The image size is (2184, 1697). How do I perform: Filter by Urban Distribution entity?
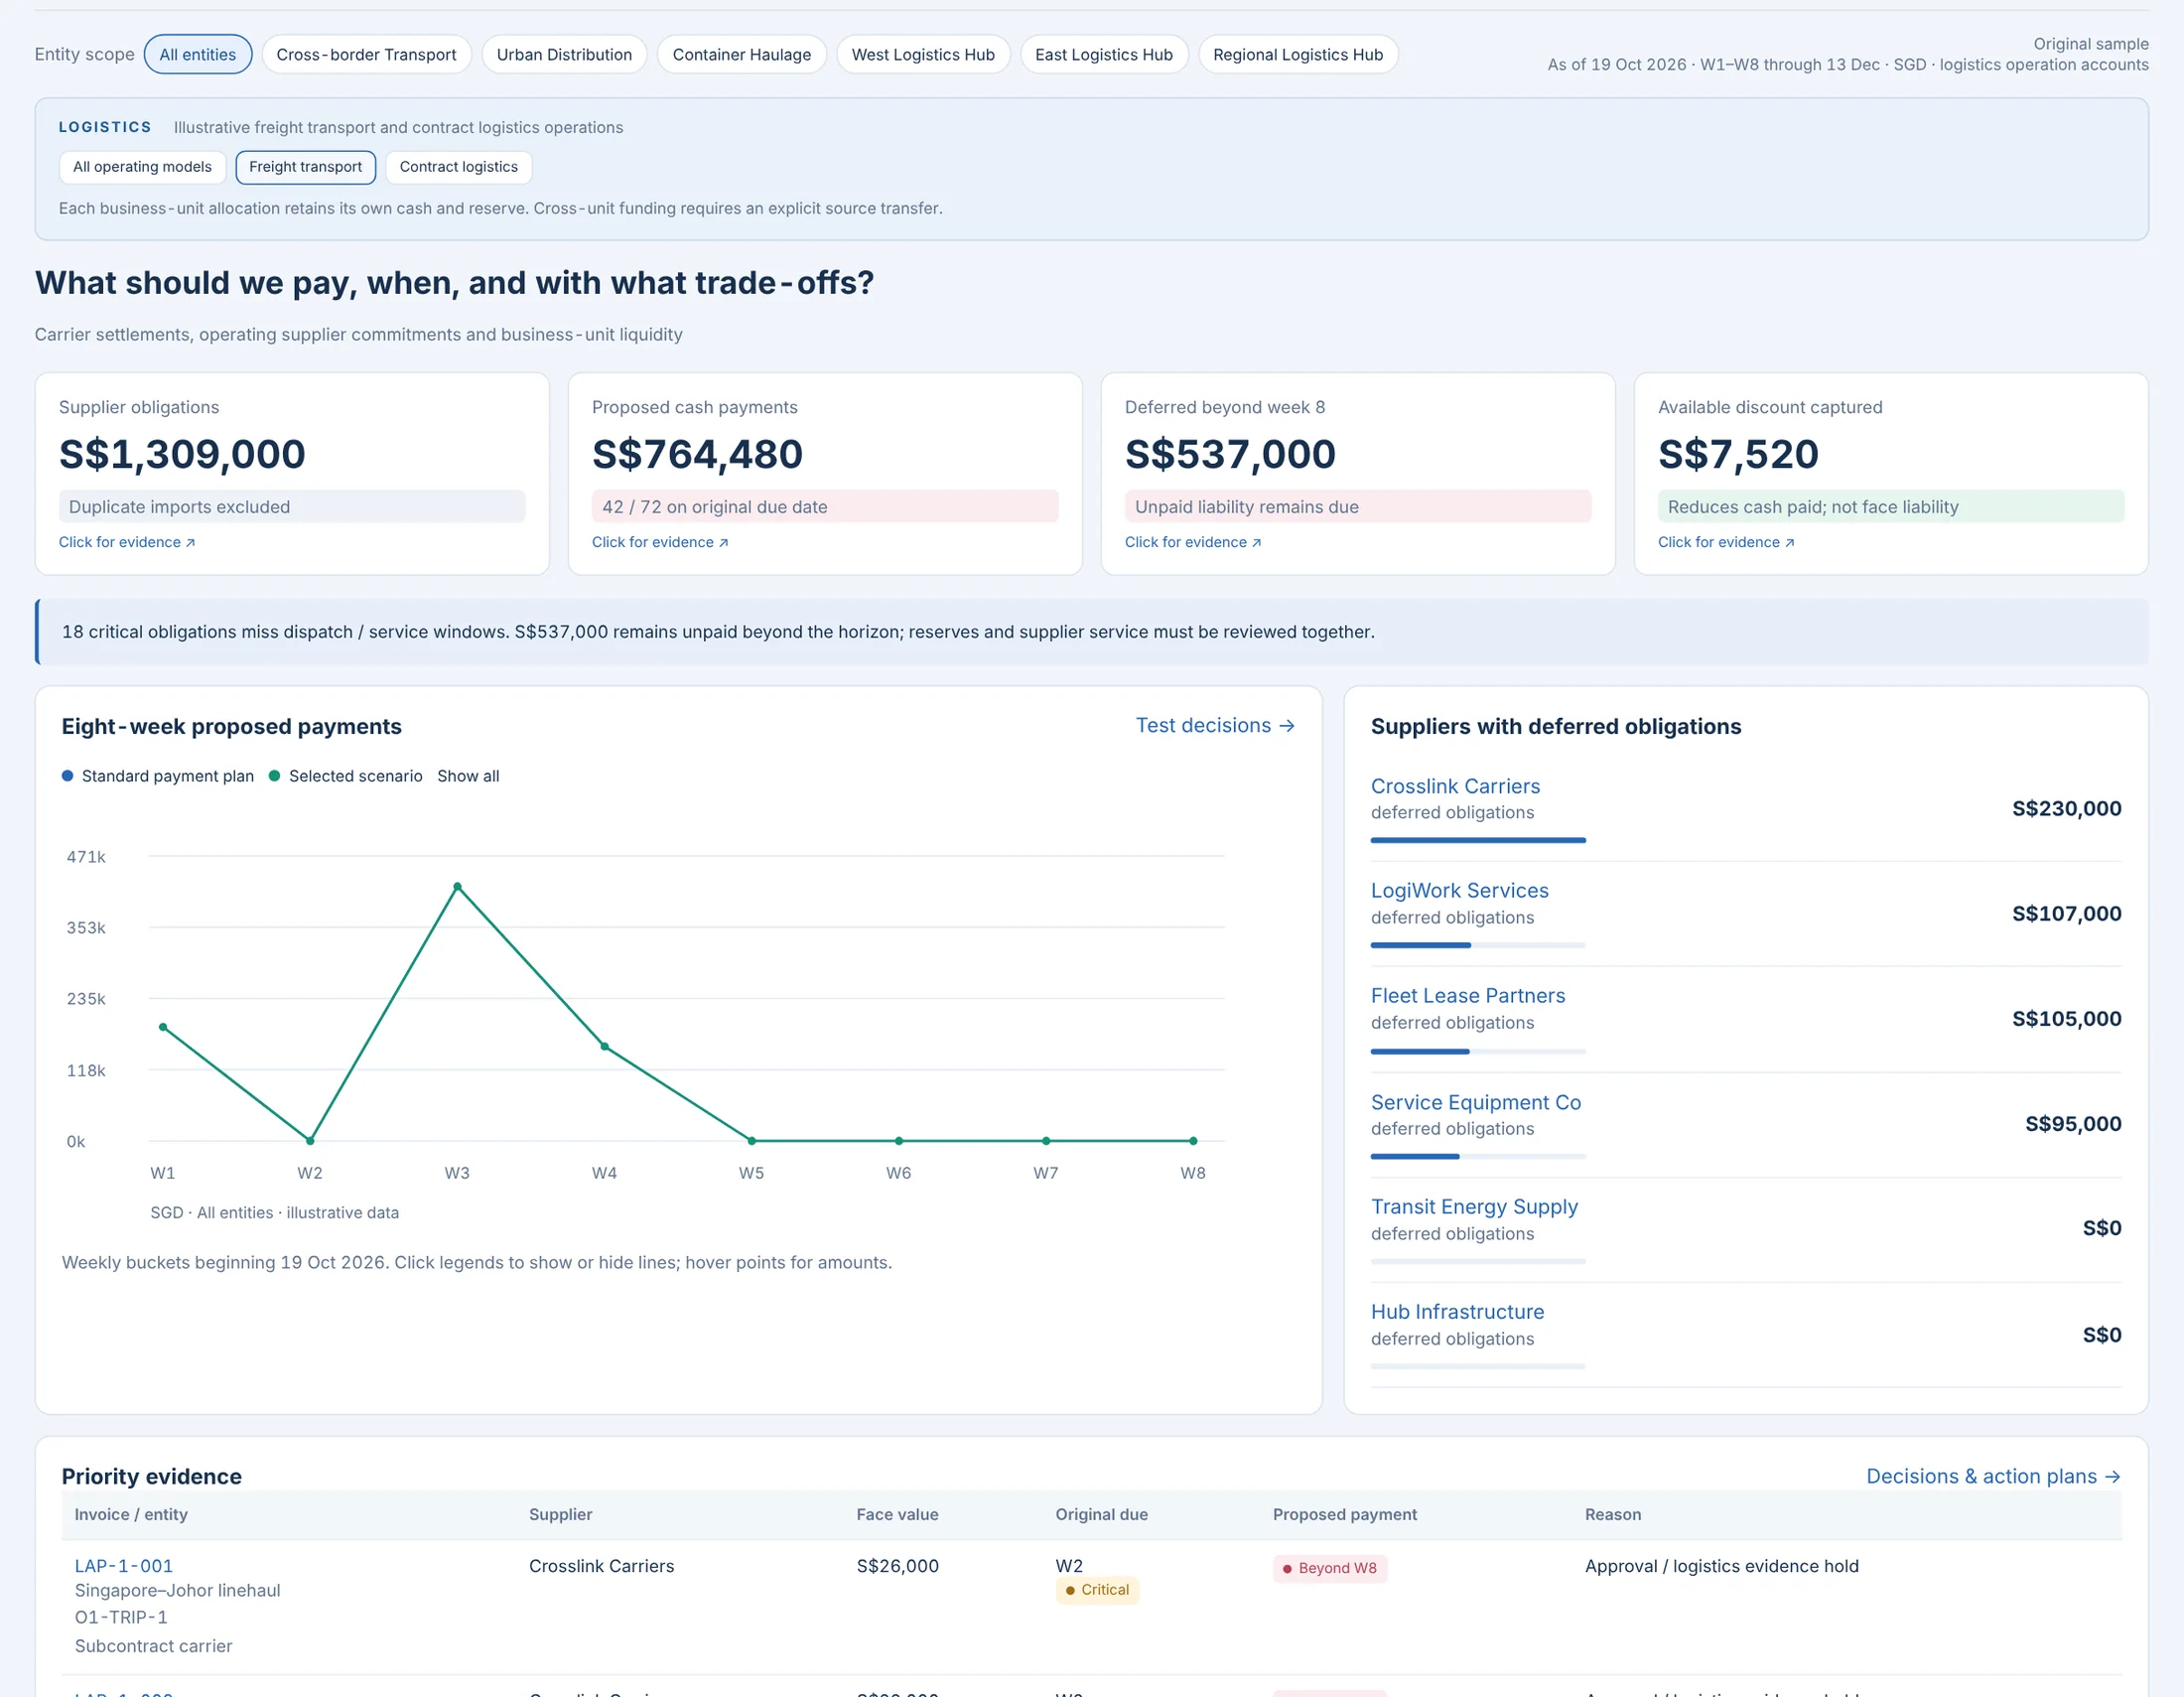[564, 54]
